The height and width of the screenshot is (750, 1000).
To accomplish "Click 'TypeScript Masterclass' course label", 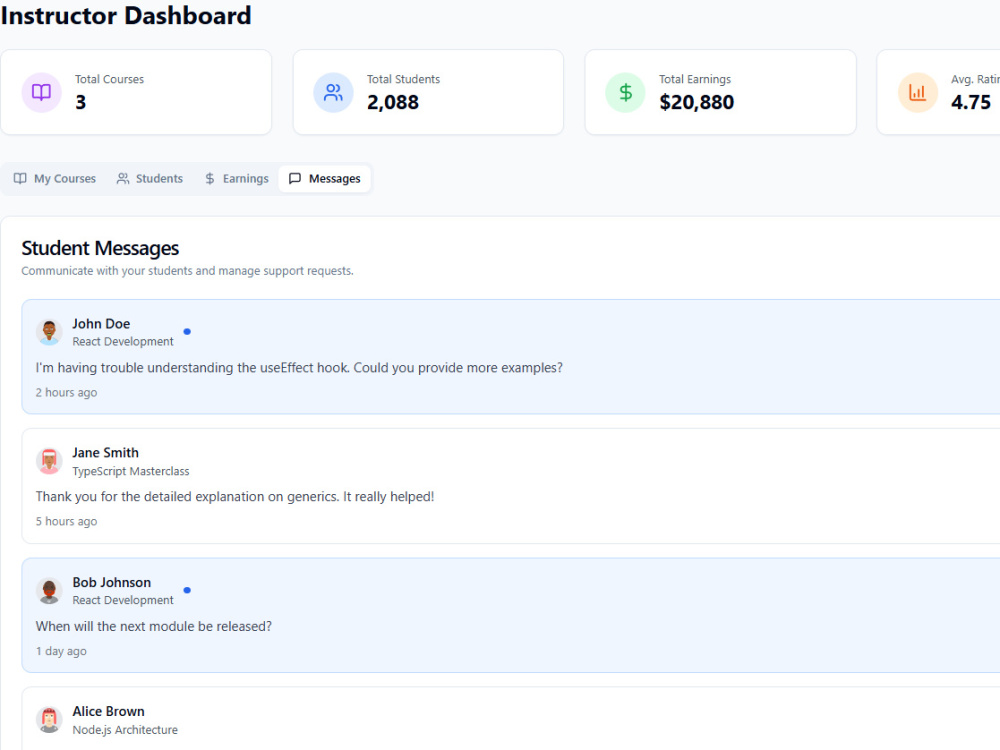I will (x=131, y=471).
